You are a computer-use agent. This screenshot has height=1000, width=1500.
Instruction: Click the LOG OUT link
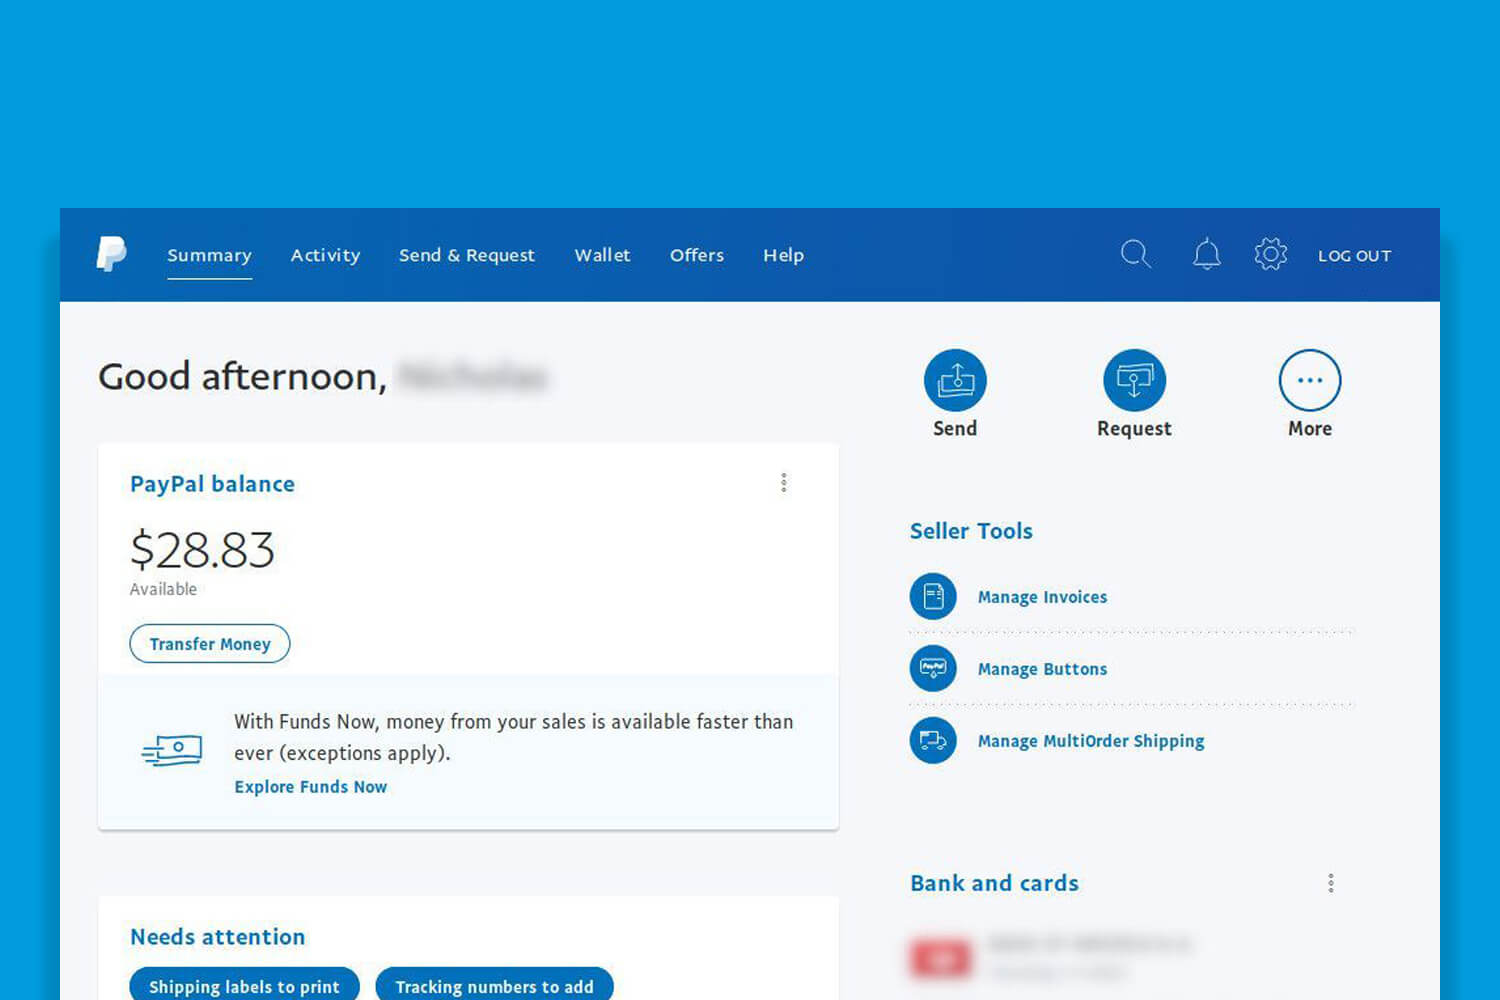[x=1354, y=256]
